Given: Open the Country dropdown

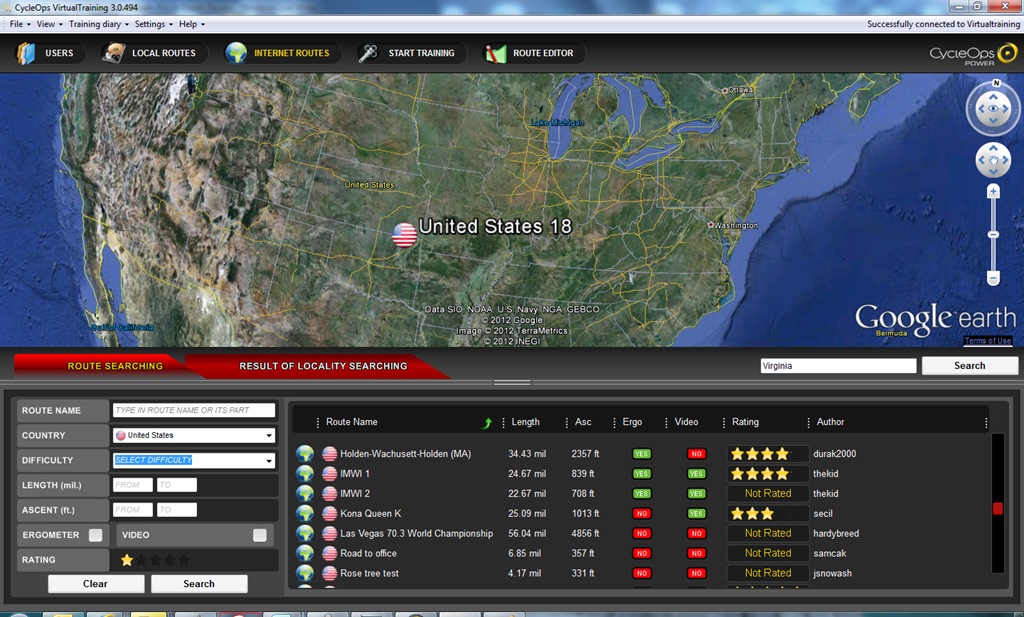Looking at the screenshot, I should tap(194, 435).
